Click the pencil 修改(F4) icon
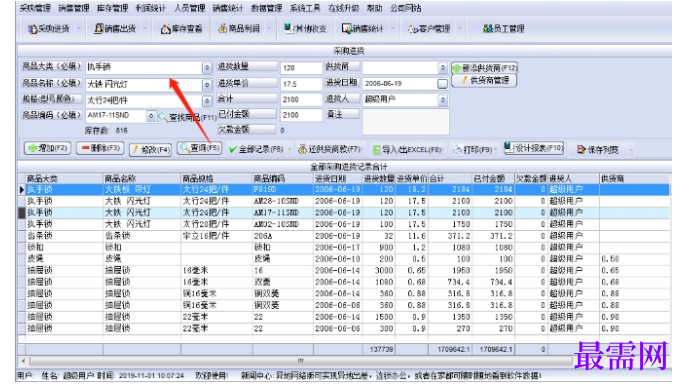Image resolution: width=686 pixels, height=387 pixels. (136, 150)
